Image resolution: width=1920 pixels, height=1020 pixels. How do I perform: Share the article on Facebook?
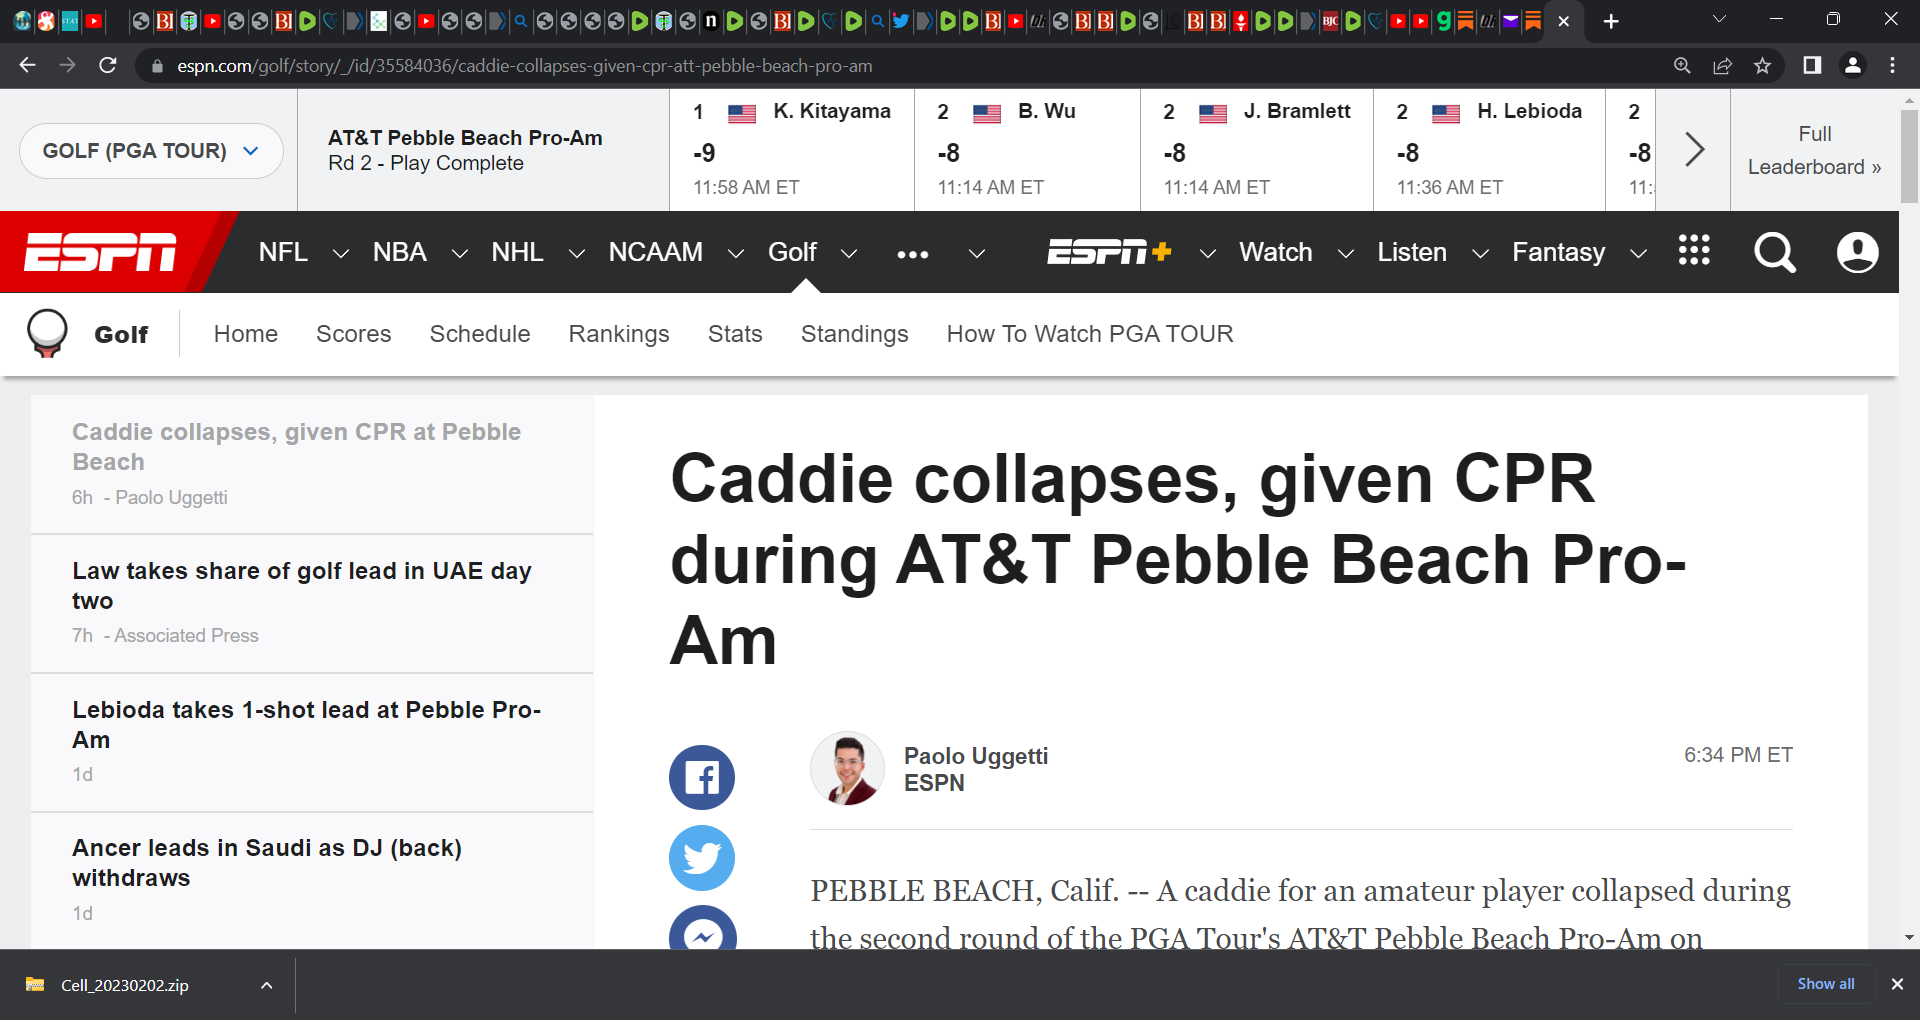click(701, 777)
